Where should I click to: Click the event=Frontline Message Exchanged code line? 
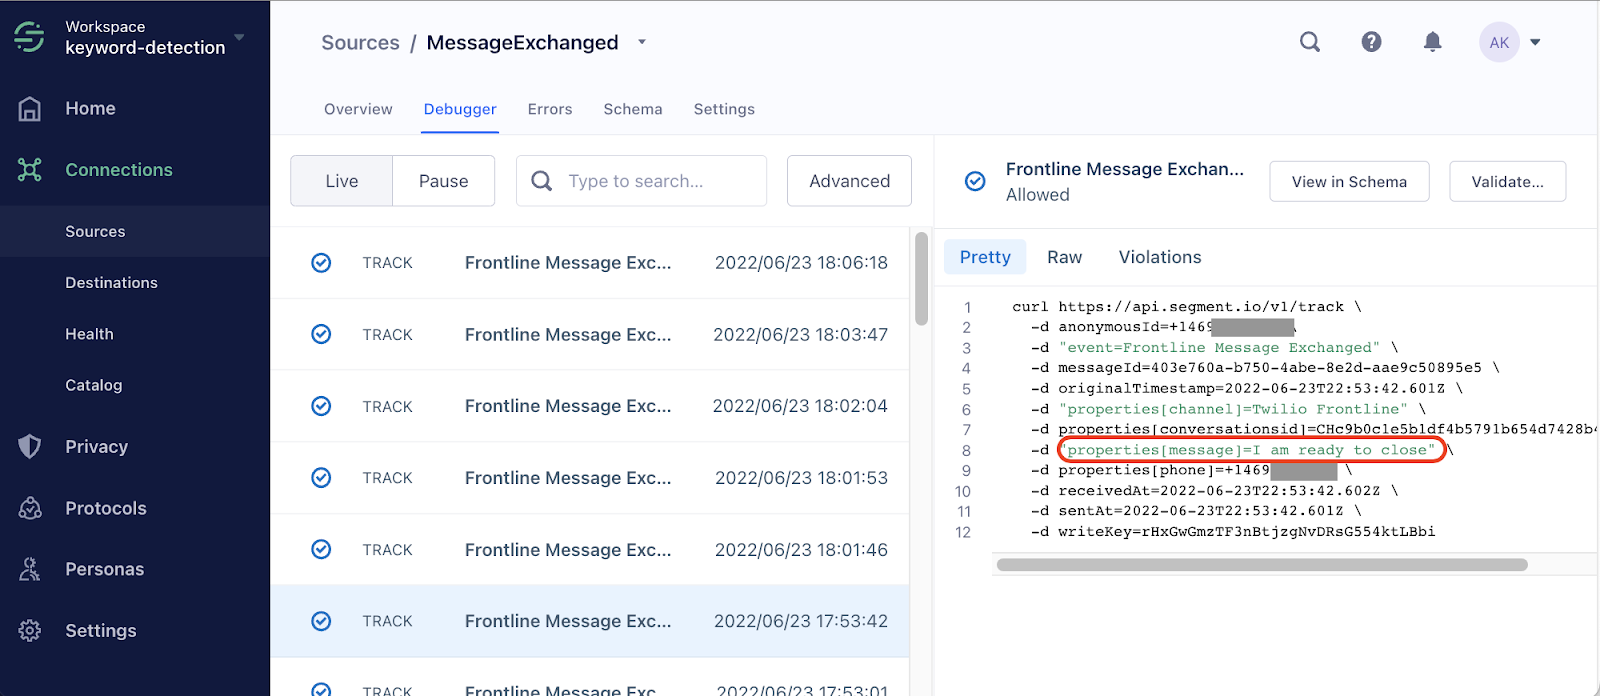coord(1215,348)
